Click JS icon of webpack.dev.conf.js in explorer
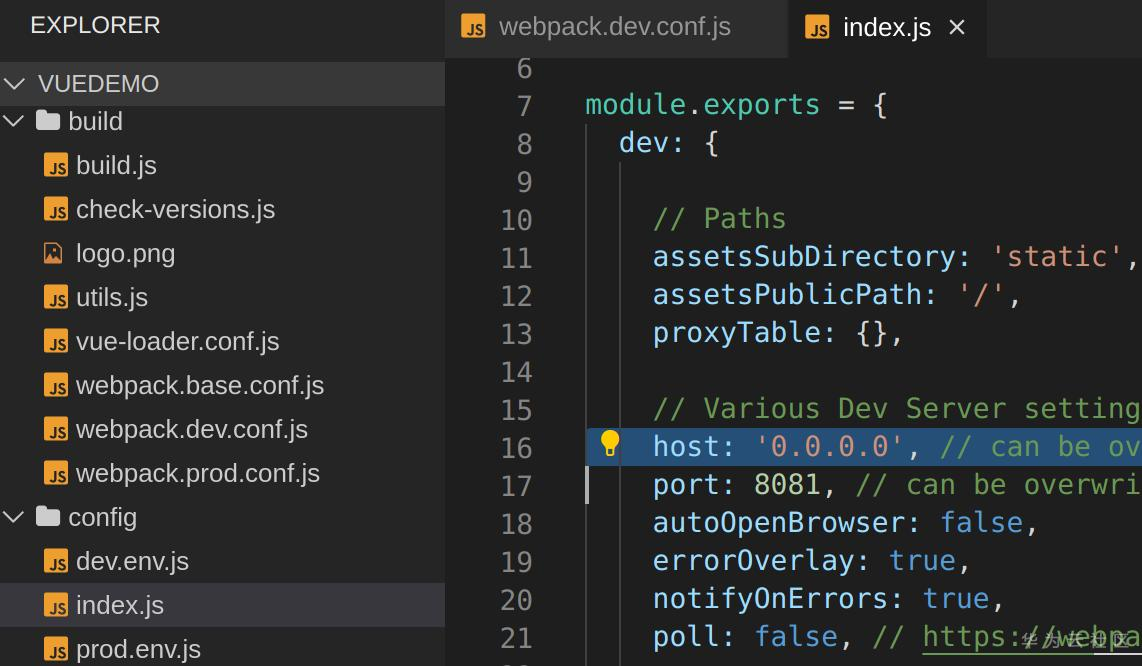Screen dimensions: 1142x666 point(56,429)
